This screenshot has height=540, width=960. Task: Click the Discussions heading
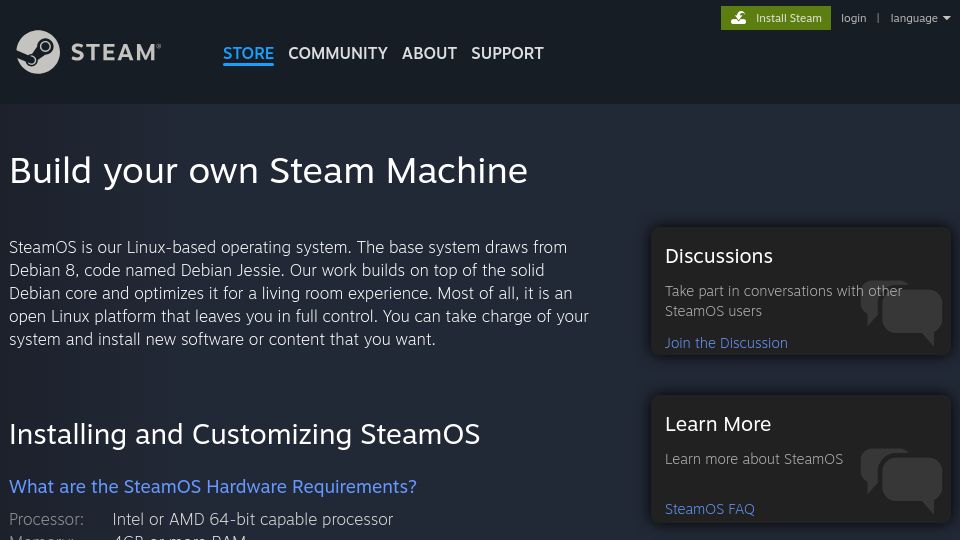pos(719,256)
